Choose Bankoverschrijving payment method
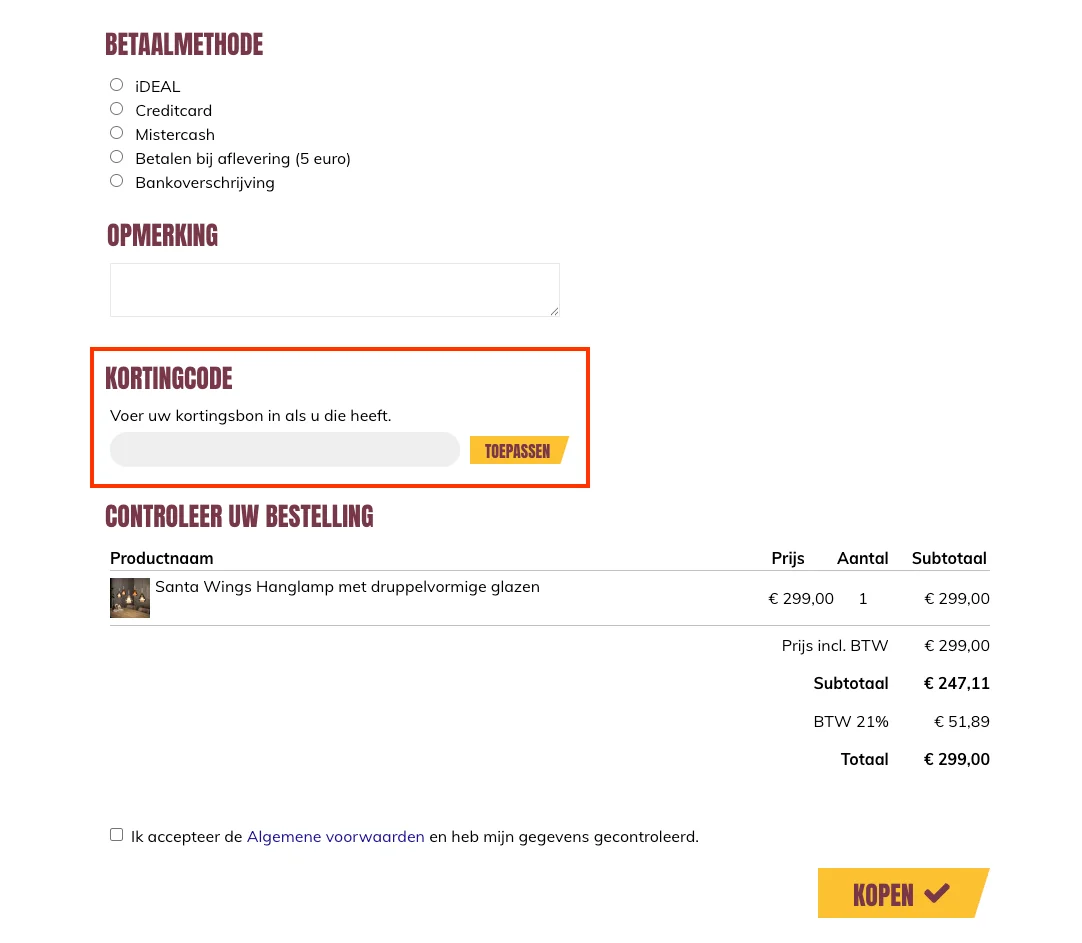 (x=116, y=180)
